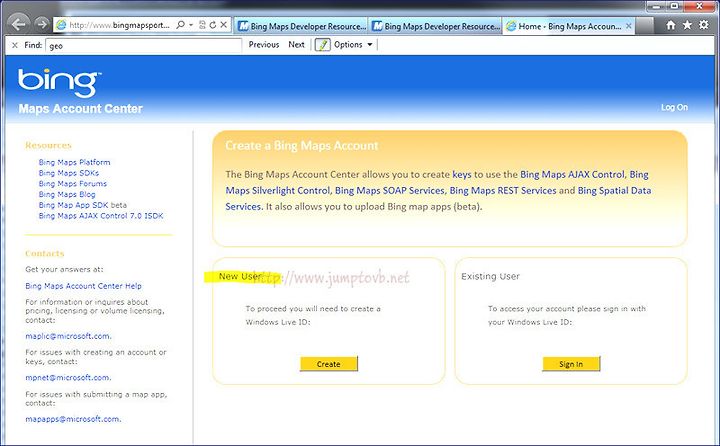Open the Bing Maps AJAX Control link

tap(572, 175)
